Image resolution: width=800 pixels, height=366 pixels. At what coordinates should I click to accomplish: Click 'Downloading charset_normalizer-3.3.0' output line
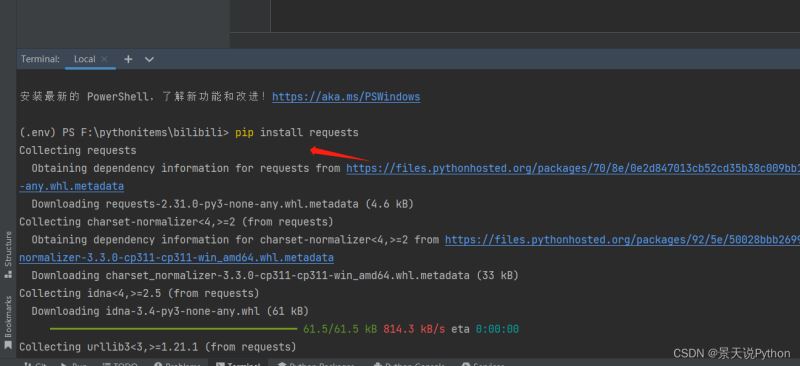(275, 276)
